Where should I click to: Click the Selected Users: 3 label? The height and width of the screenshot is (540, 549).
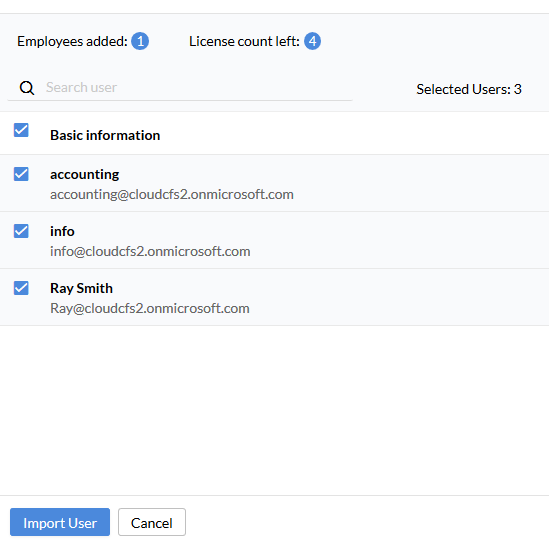pos(469,89)
